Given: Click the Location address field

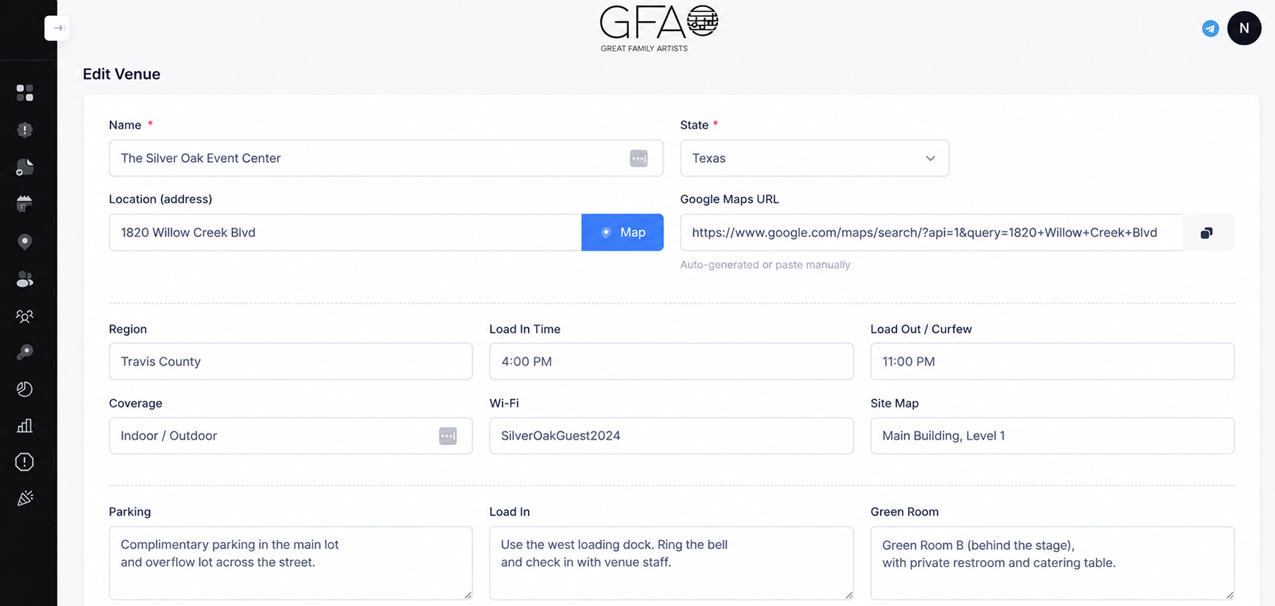Looking at the screenshot, I should [345, 232].
